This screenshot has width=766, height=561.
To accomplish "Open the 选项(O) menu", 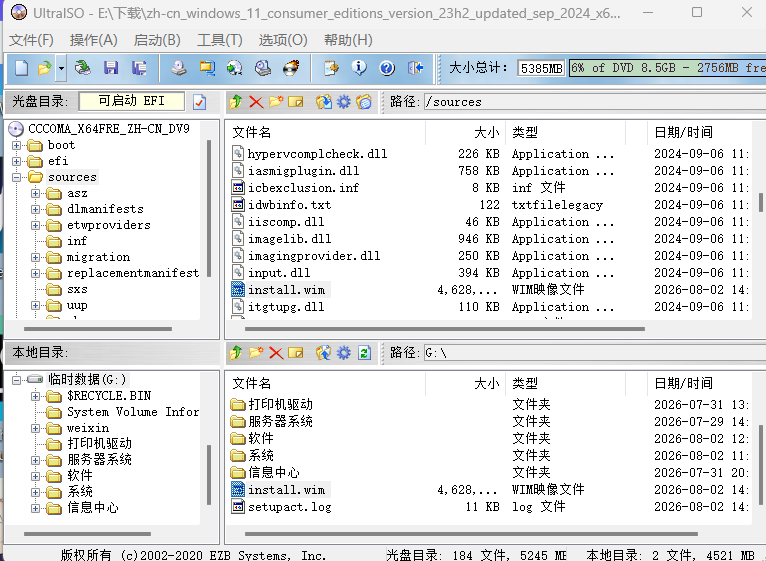I will pos(283,40).
